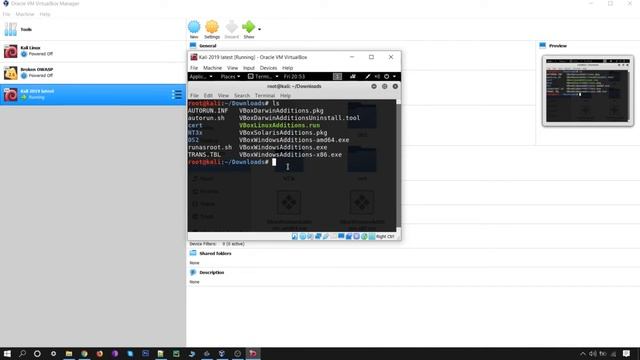The image size is (640, 360).
Task: Open VirtualBox cube icon in the taskbar
Action: 222,353
